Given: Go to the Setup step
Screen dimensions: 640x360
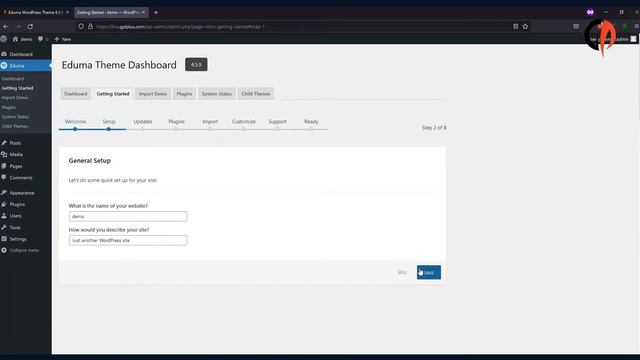Looking at the screenshot, I should pos(109,122).
